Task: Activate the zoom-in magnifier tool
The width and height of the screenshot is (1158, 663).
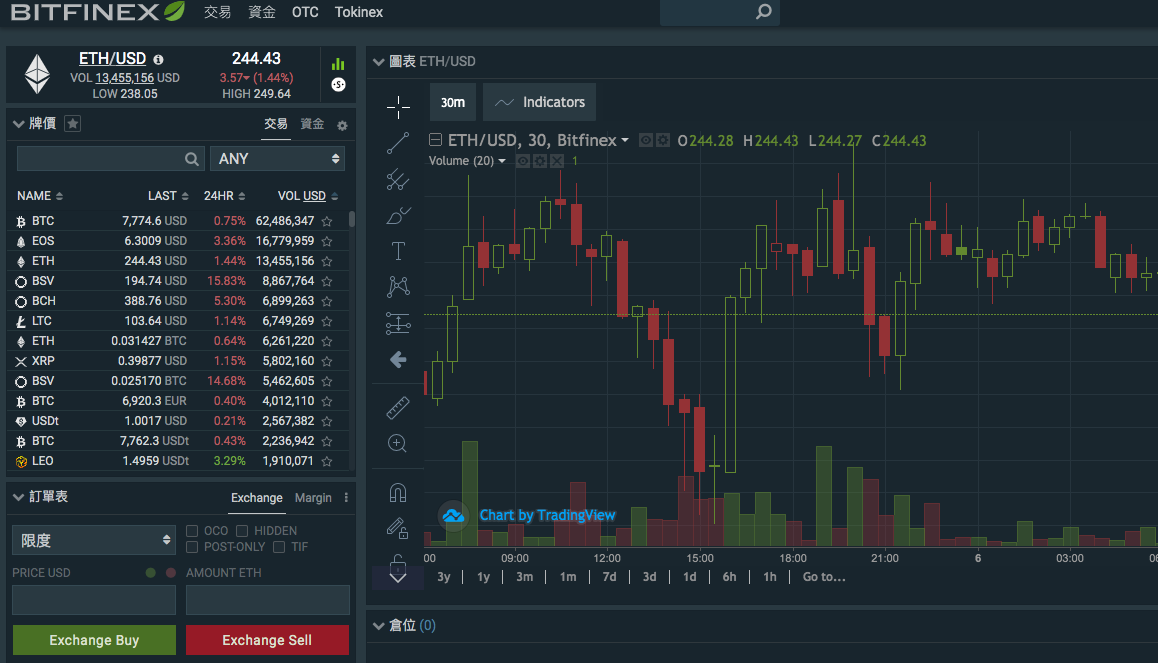Action: [x=397, y=443]
